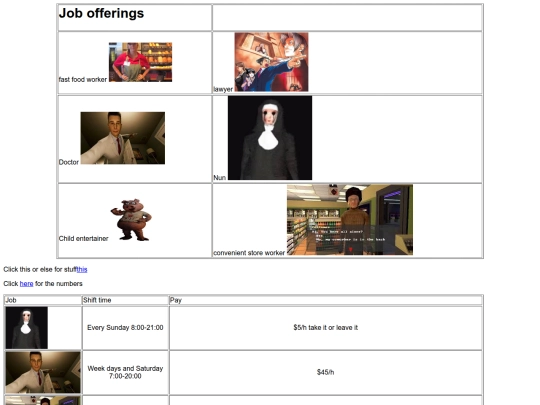The image size is (540, 405).
Task: Click the 'this' link for stuff
Action: pos(82,269)
